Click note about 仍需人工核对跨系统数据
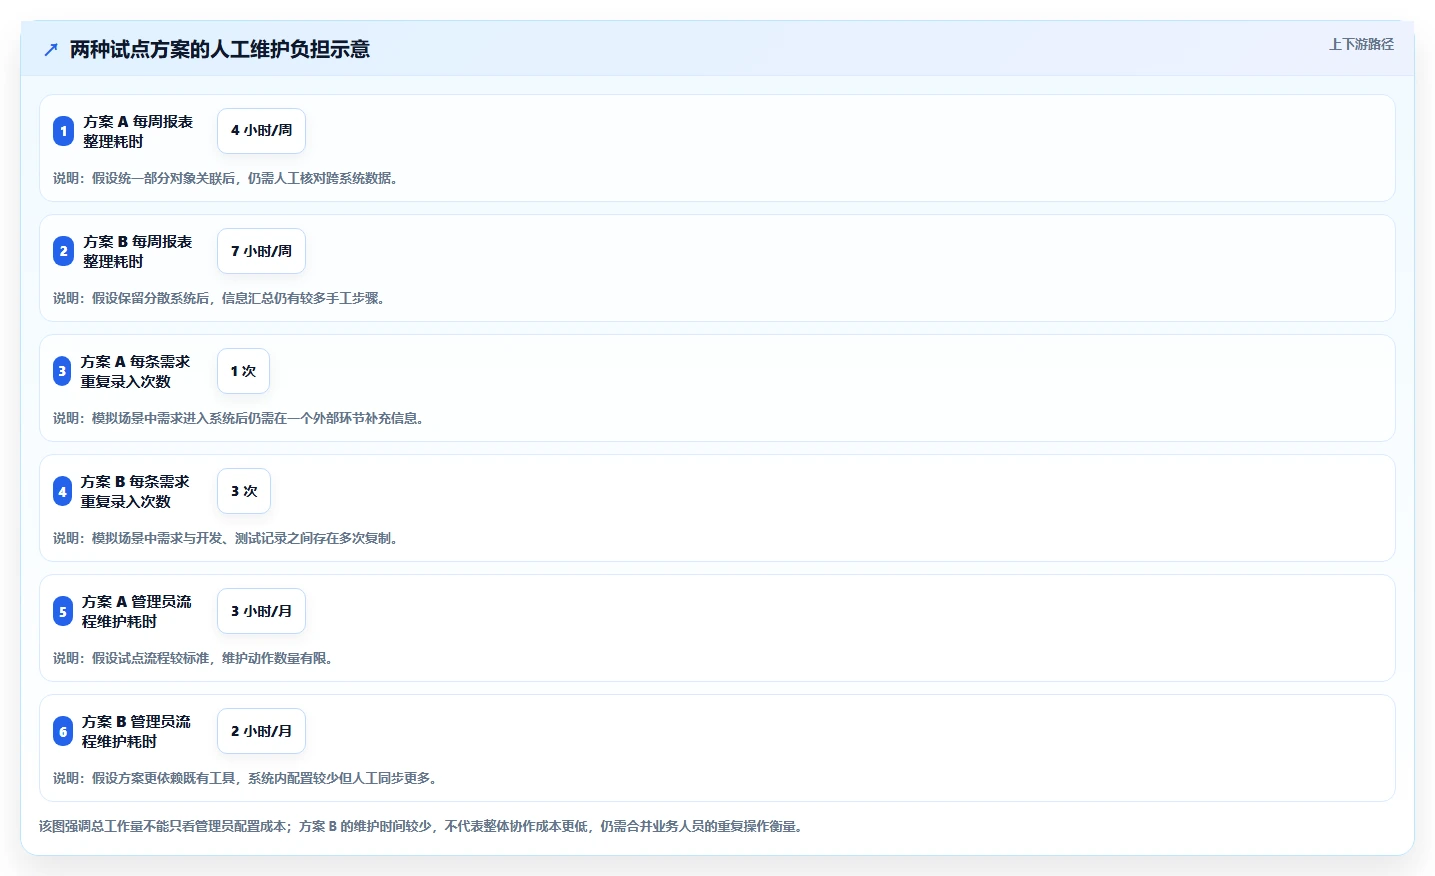The height and width of the screenshot is (876, 1435). pyautogui.click(x=228, y=178)
